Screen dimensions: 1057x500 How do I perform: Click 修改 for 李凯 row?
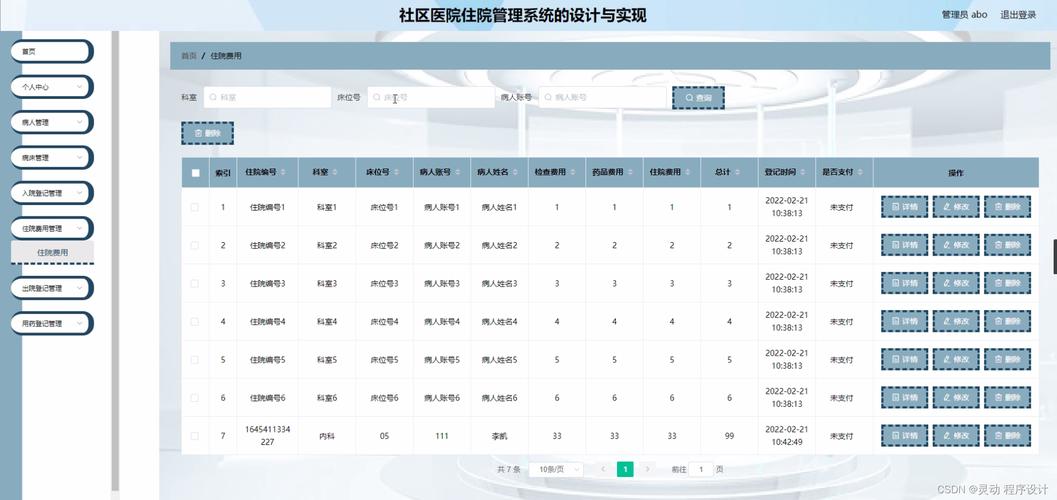pyautogui.click(x=956, y=436)
